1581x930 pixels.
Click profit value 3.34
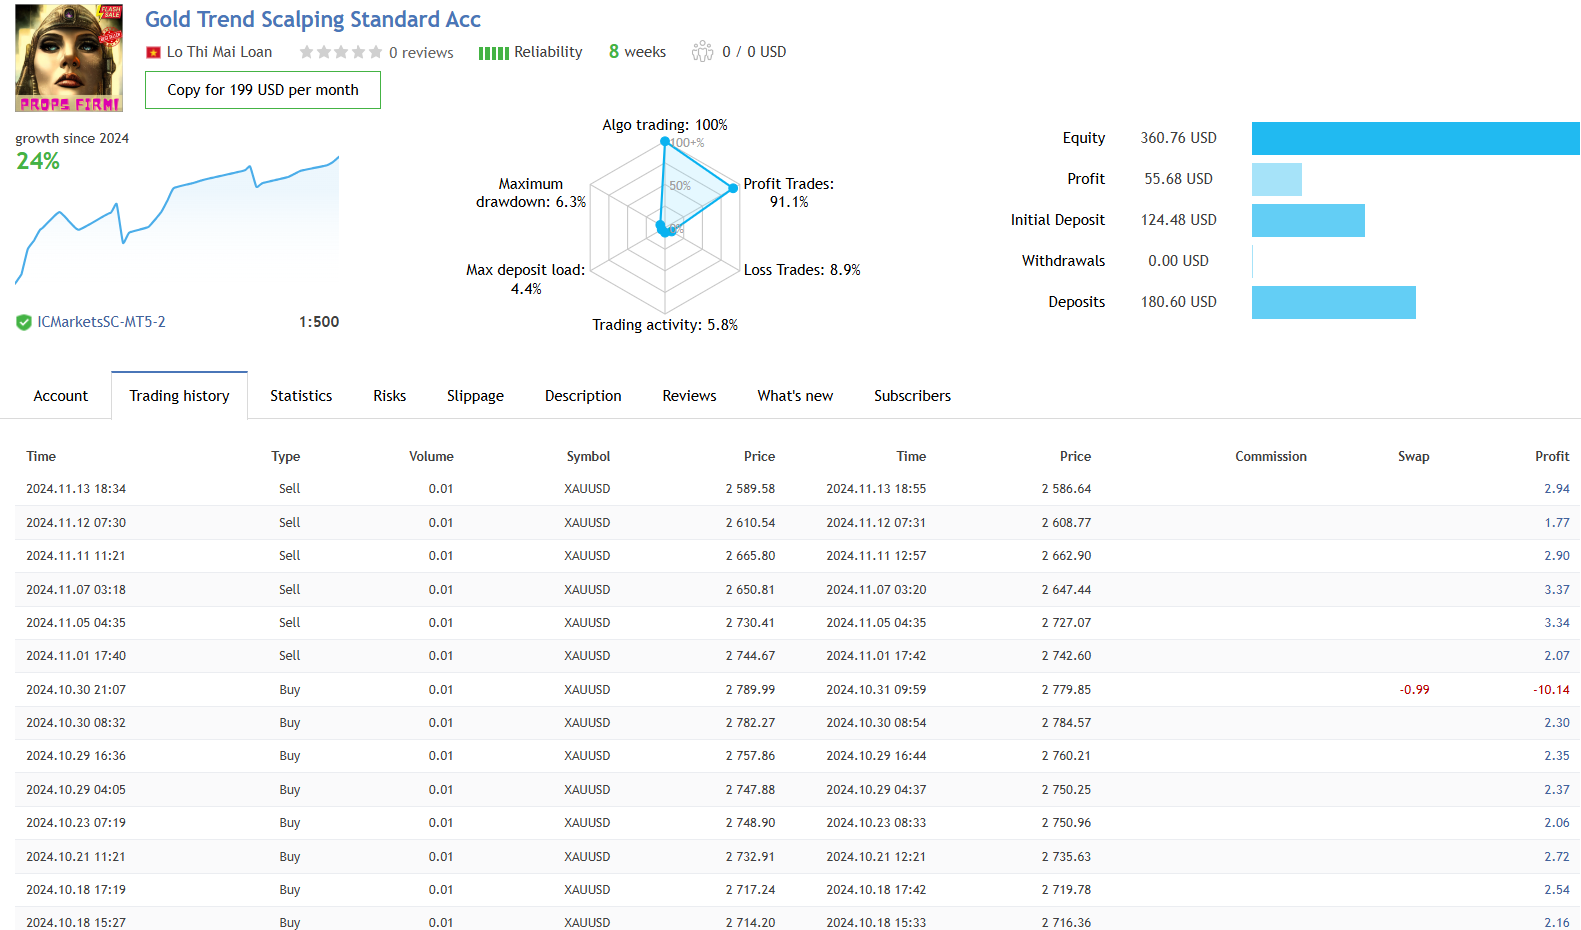pyautogui.click(x=1557, y=623)
